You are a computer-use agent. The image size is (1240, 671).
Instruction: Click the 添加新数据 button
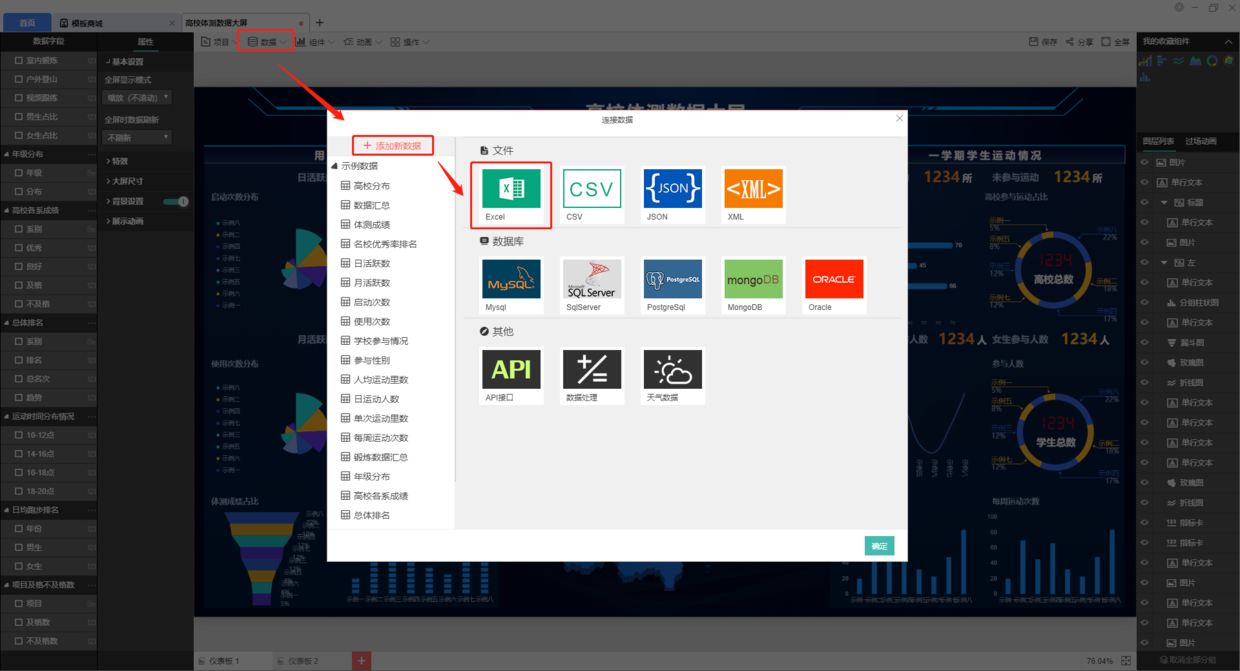(x=392, y=146)
